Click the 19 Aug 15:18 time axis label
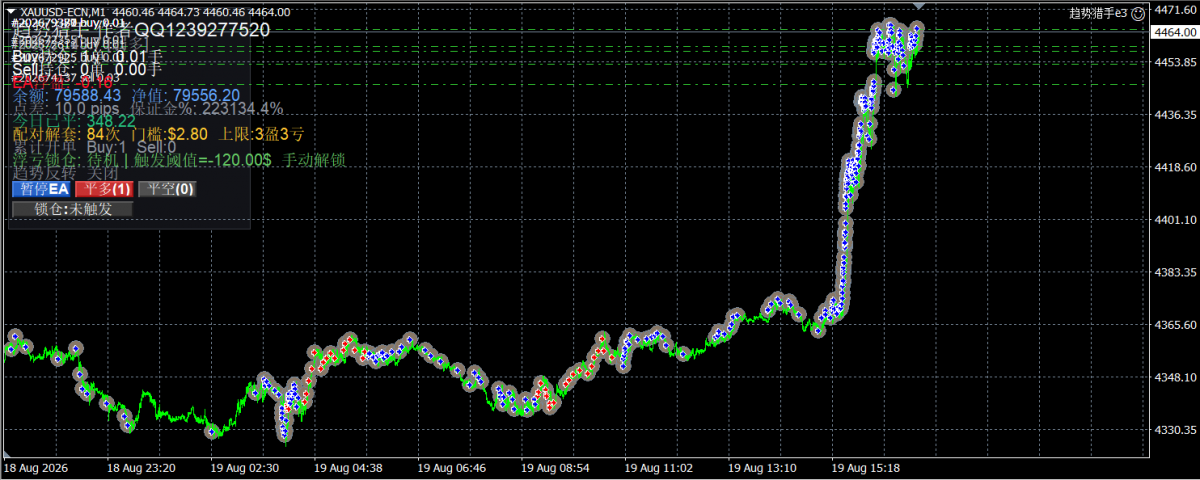1200x480 pixels. click(x=865, y=467)
